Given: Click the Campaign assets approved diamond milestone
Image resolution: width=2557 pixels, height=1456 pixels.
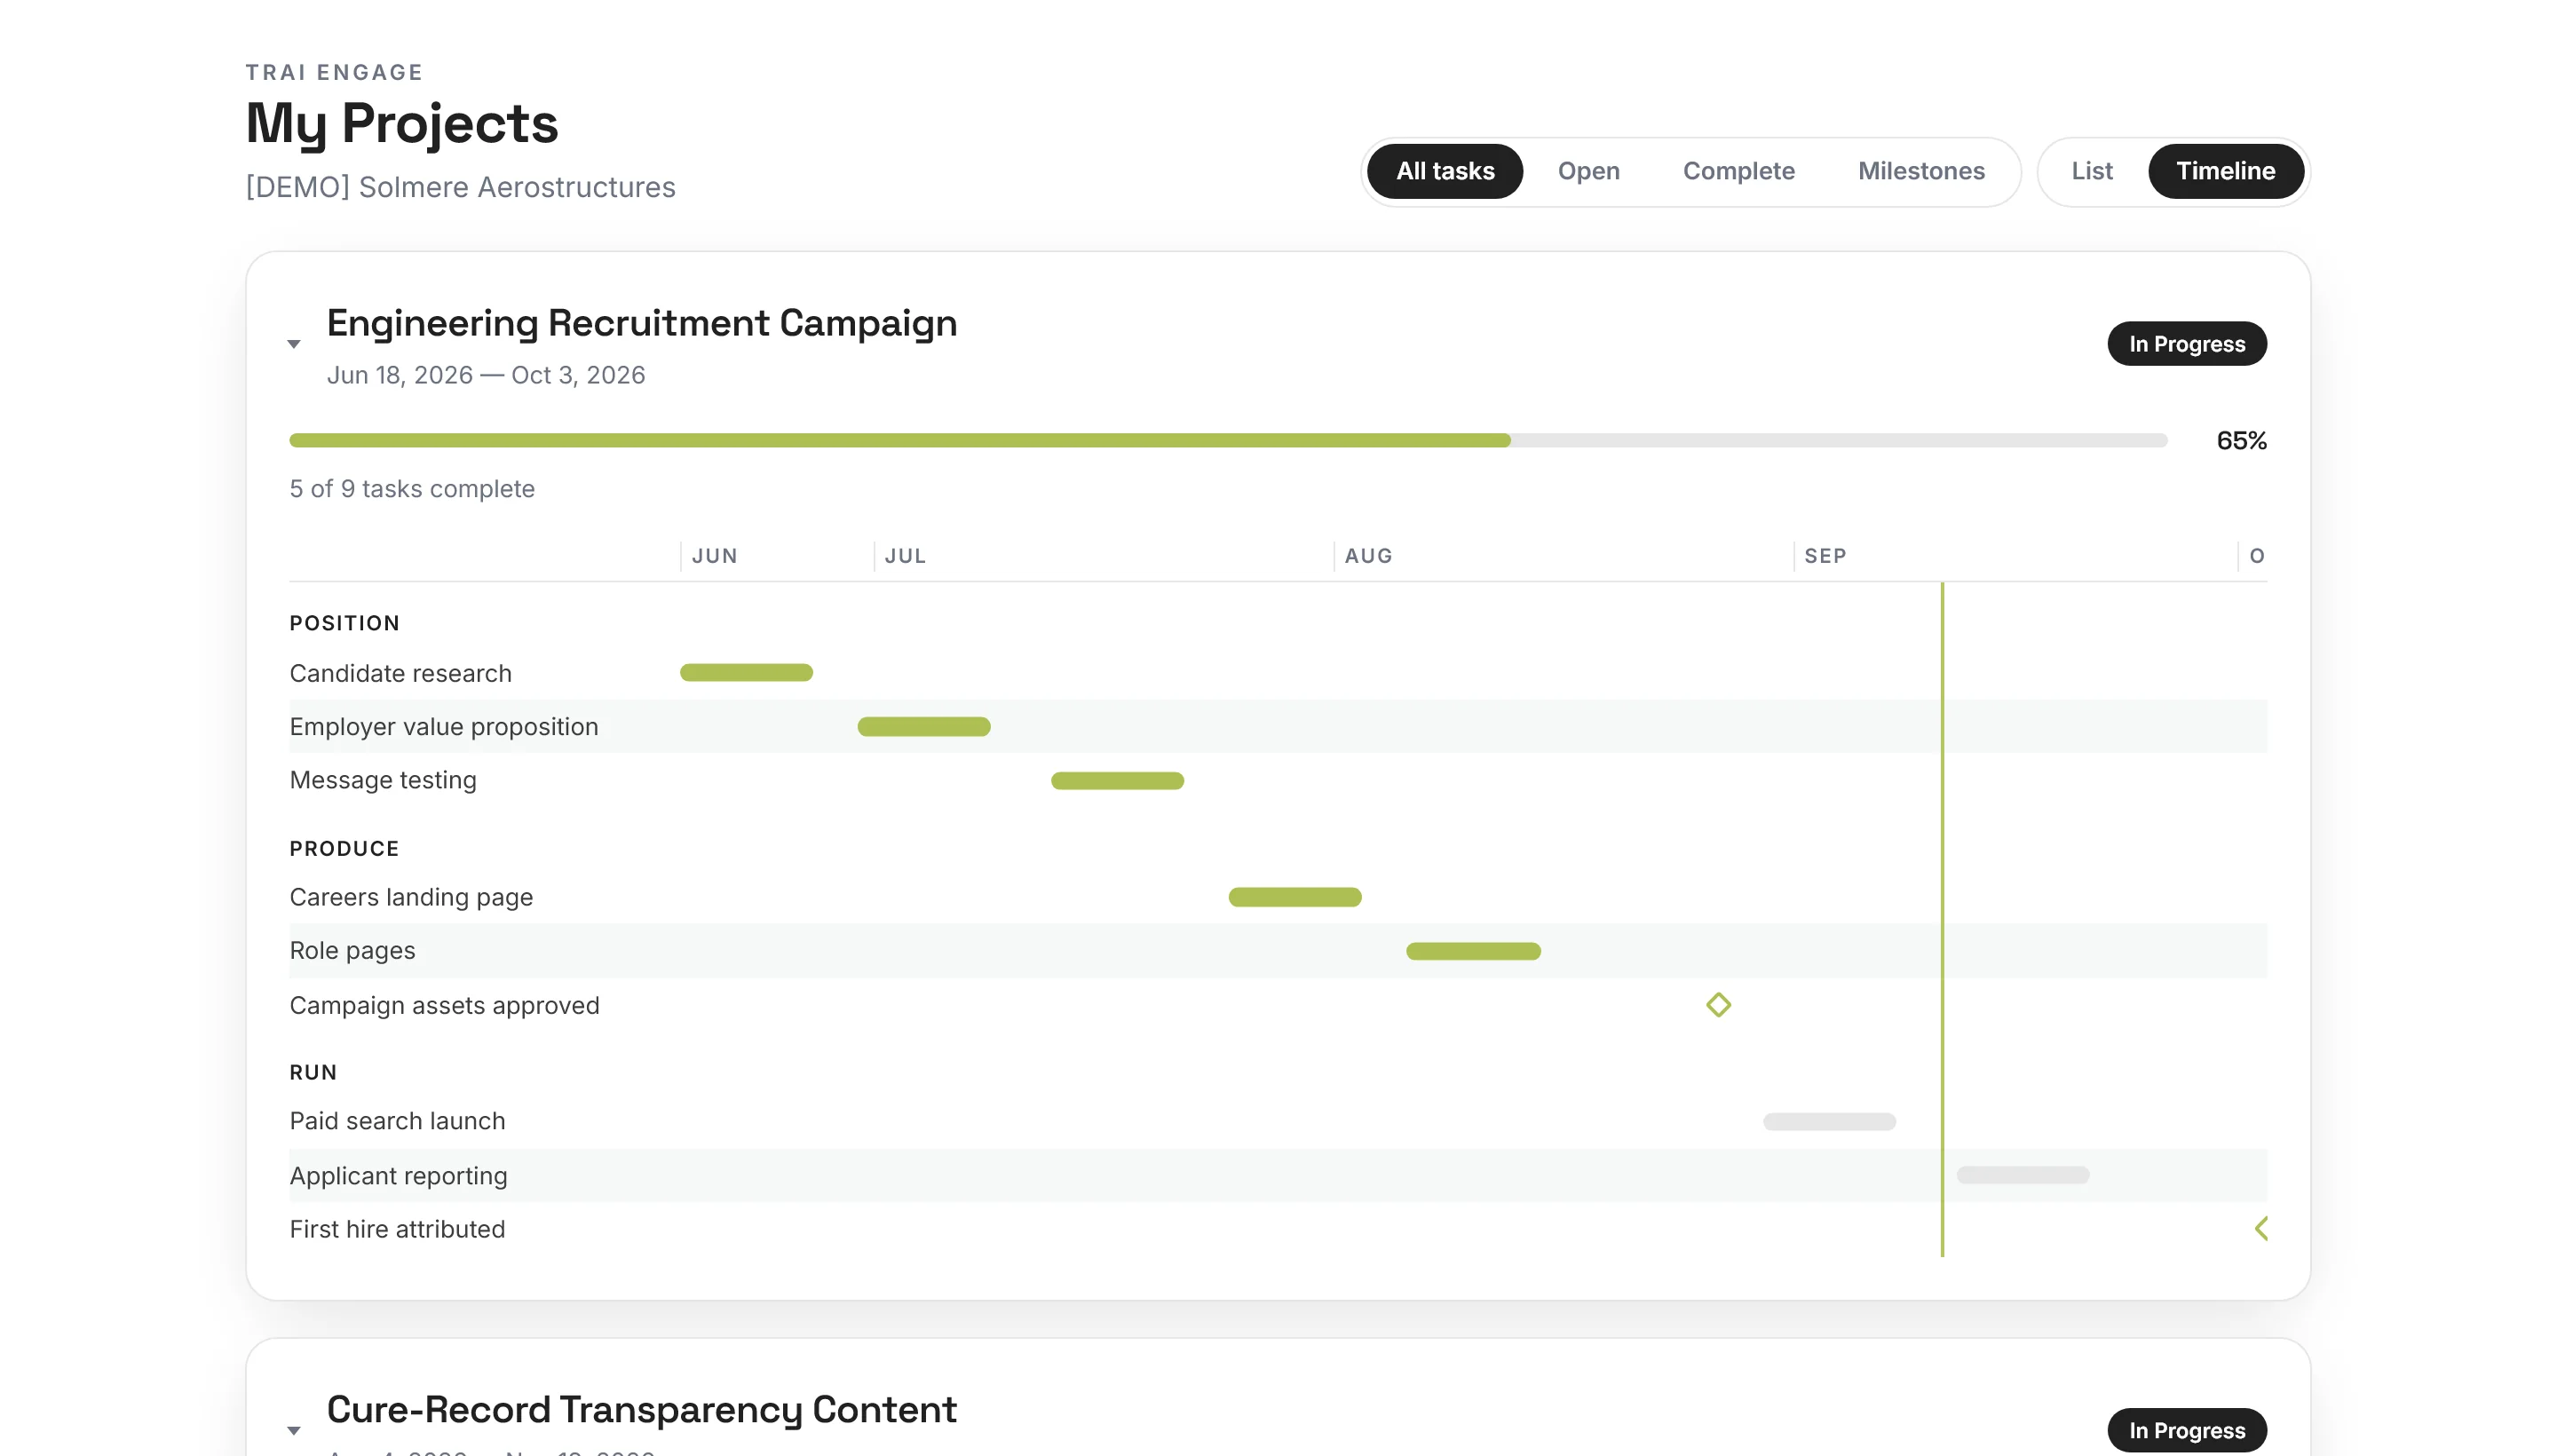Looking at the screenshot, I should point(1718,1005).
